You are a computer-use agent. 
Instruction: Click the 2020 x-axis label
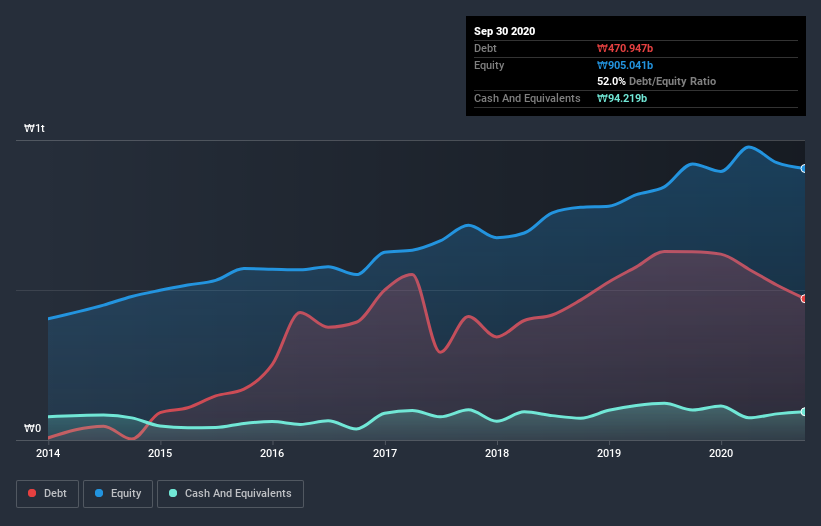click(721, 453)
